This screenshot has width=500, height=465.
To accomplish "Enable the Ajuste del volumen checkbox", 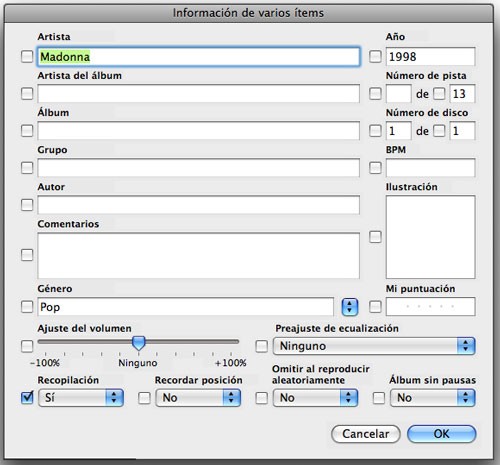I will pyautogui.click(x=27, y=346).
